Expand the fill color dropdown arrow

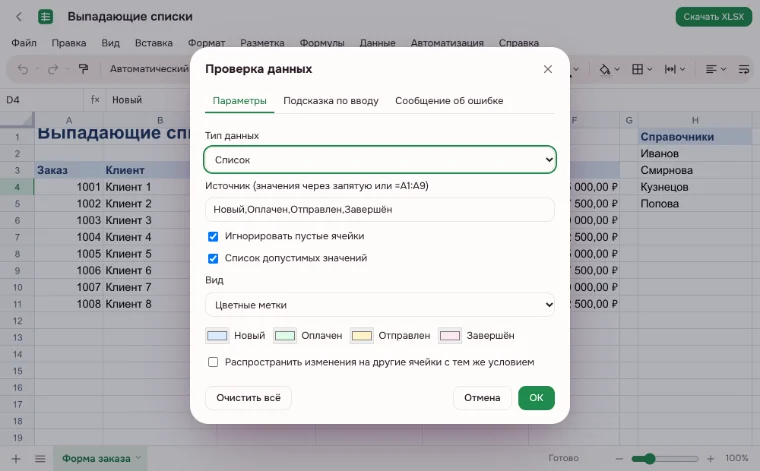[x=617, y=69]
